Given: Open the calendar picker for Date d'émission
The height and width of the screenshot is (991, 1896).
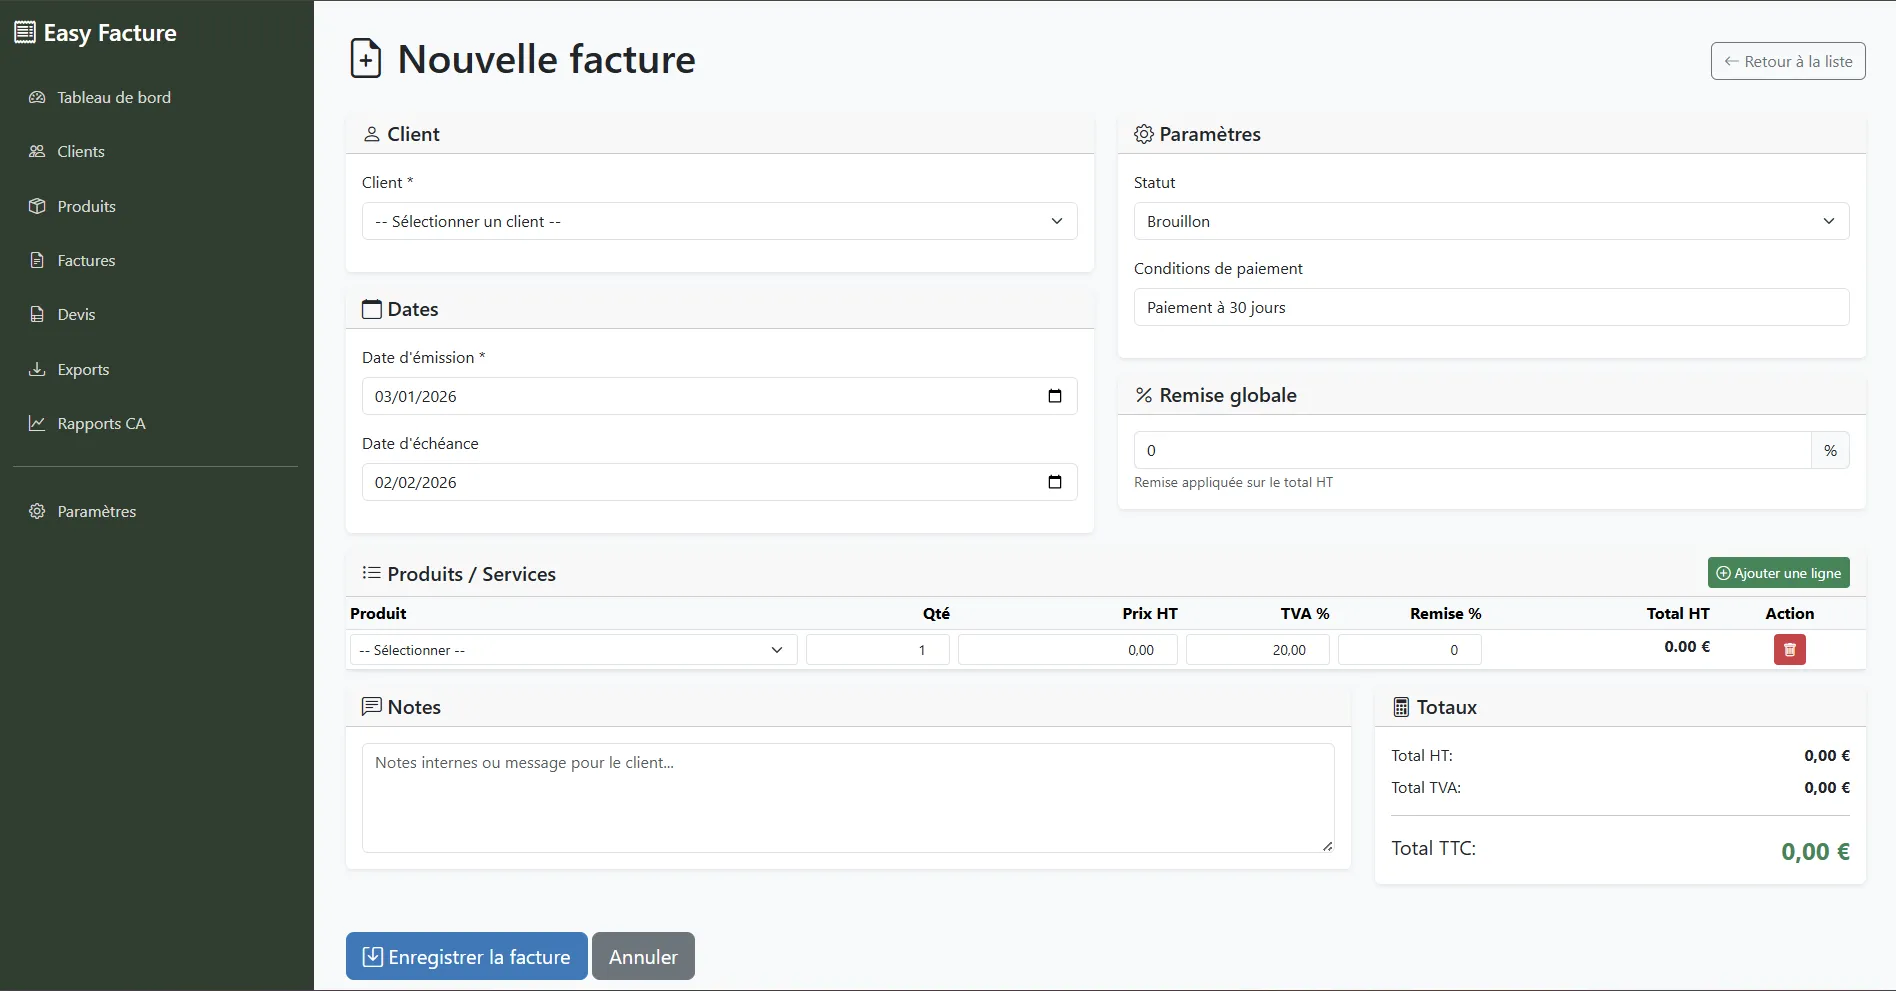Looking at the screenshot, I should click(1054, 396).
